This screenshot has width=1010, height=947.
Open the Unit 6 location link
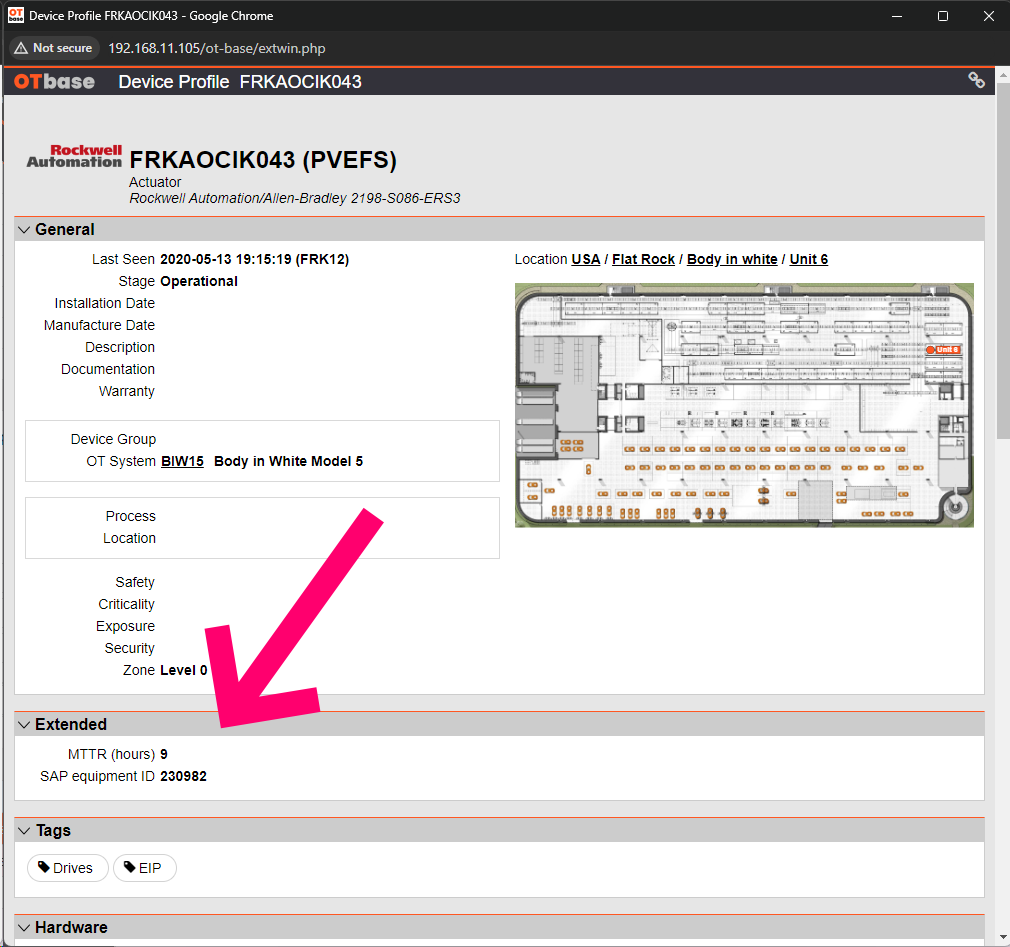point(808,260)
